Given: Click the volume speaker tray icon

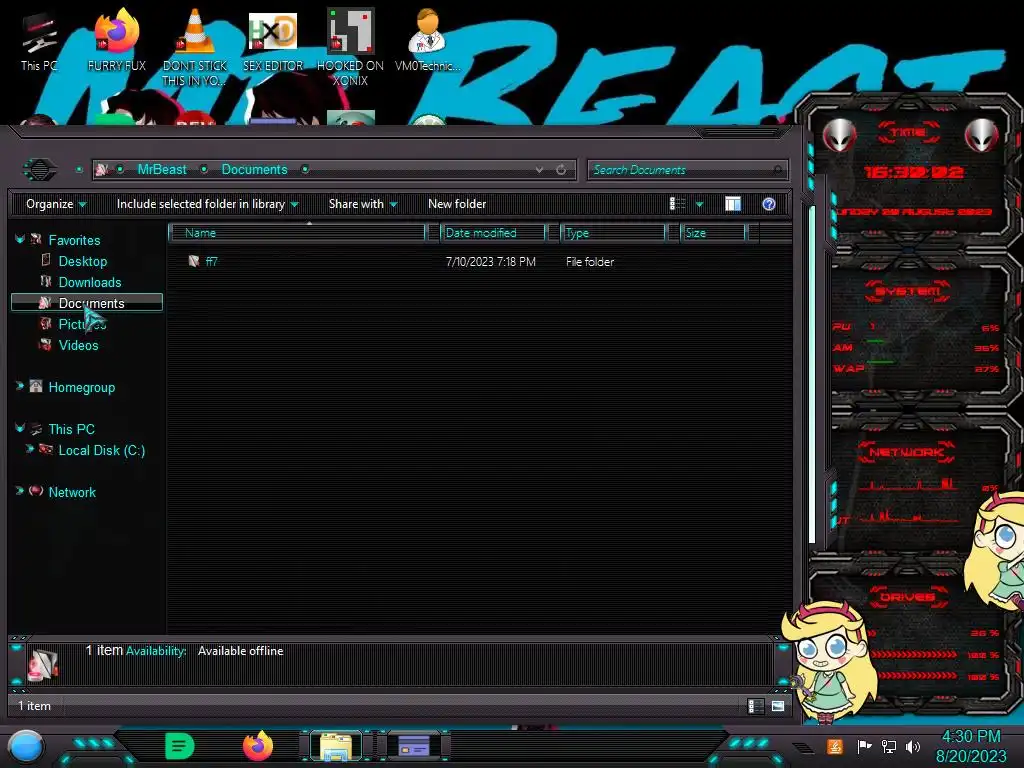Looking at the screenshot, I should click(x=913, y=746).
